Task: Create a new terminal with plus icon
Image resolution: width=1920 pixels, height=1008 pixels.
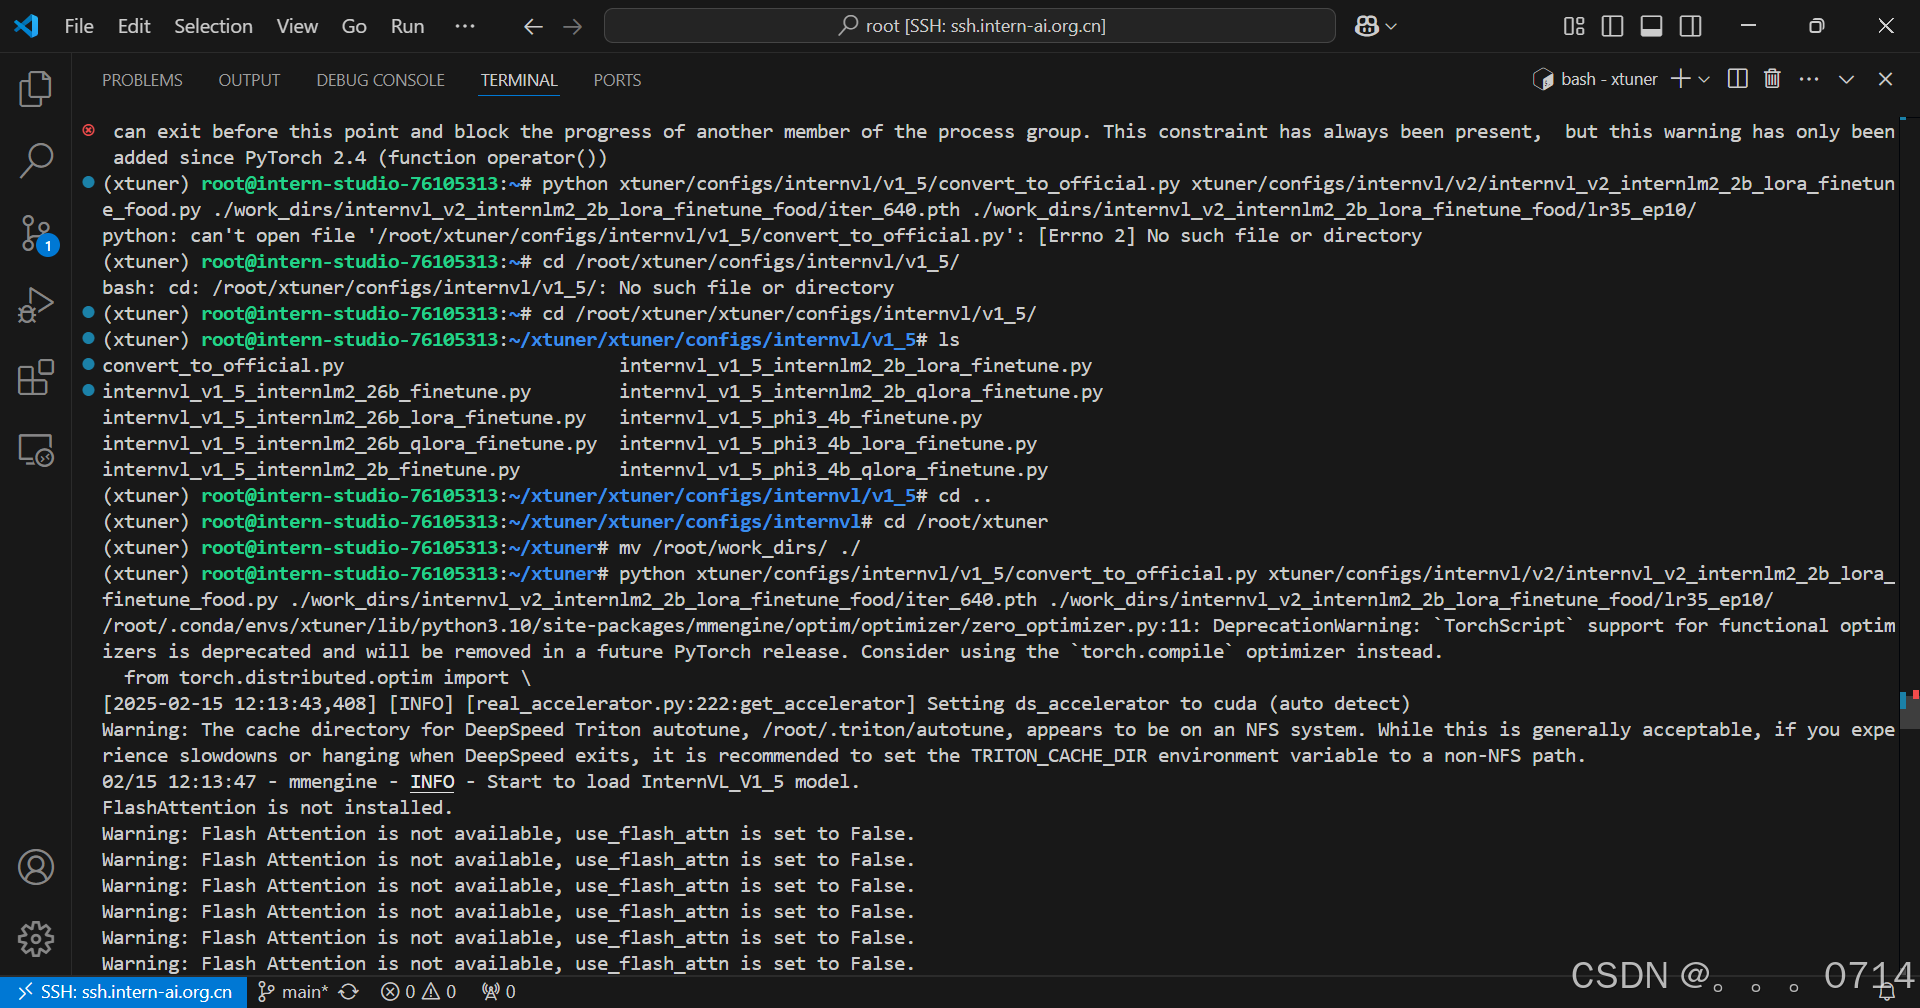Action: pos(1680,79)
